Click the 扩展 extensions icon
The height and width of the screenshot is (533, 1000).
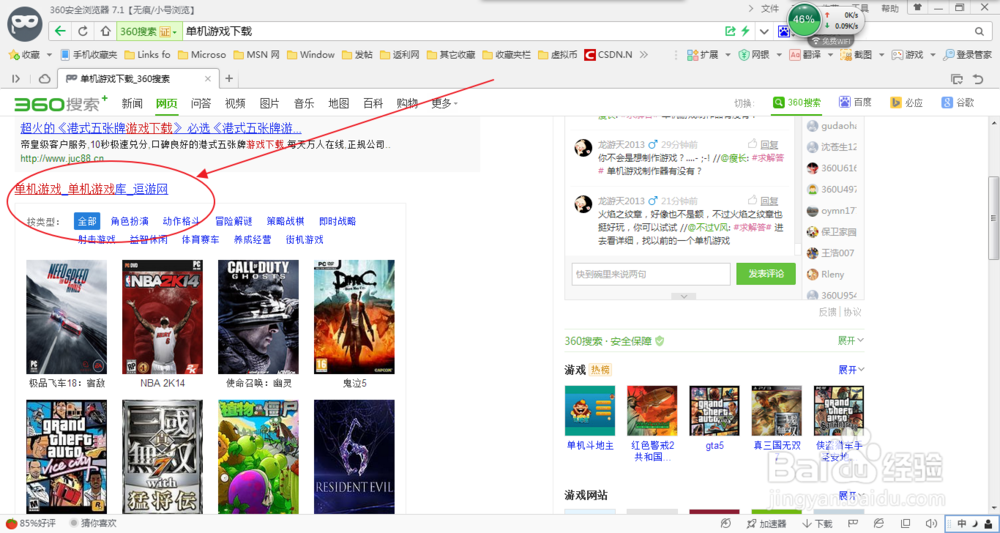click(693, 55)
